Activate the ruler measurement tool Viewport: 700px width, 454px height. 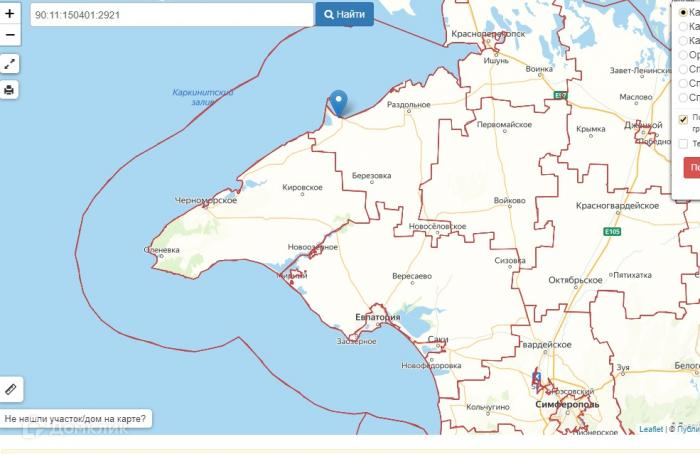tap(11, 389)
